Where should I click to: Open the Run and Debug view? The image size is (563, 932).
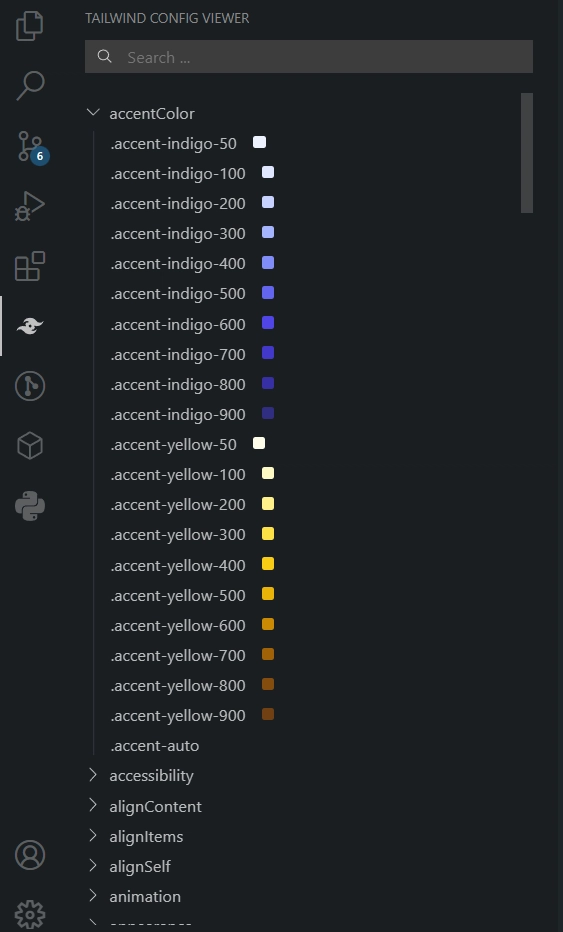(30, 206)
